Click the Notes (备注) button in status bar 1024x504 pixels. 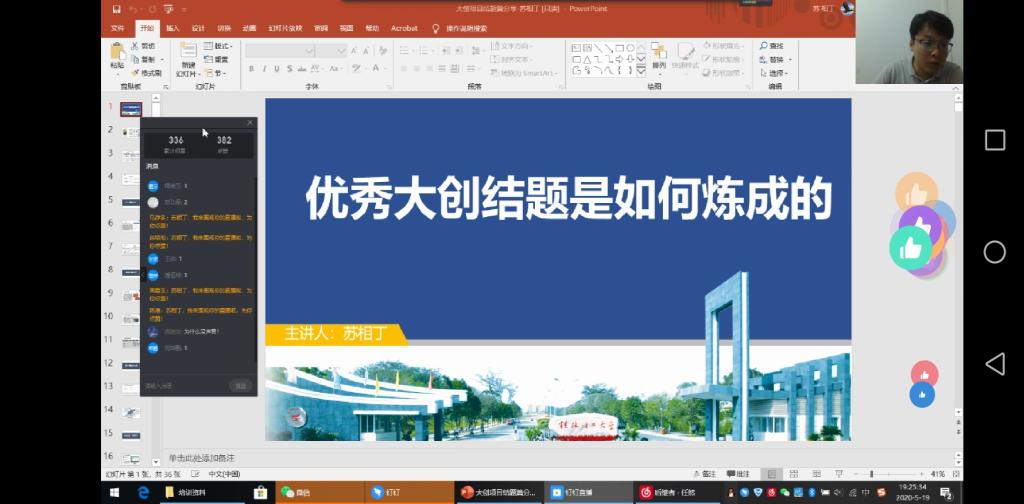click(x=704, y=473)
